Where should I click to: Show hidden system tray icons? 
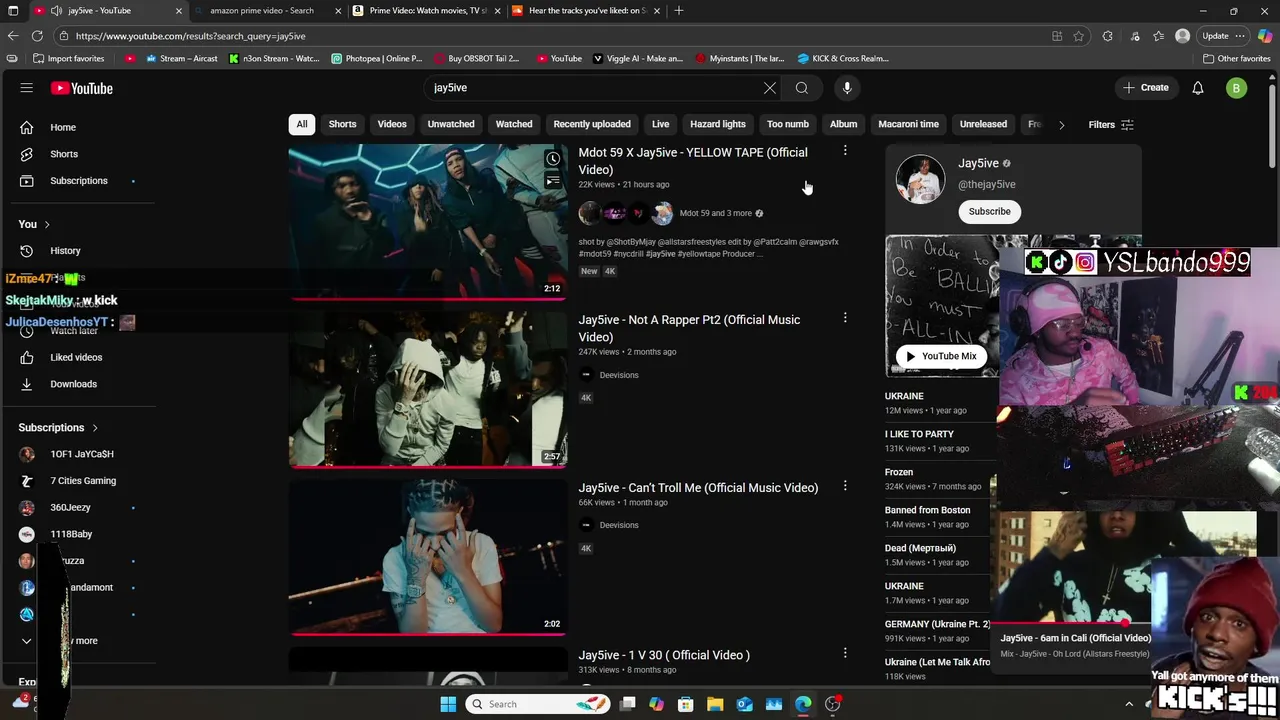coord(1129,704)
